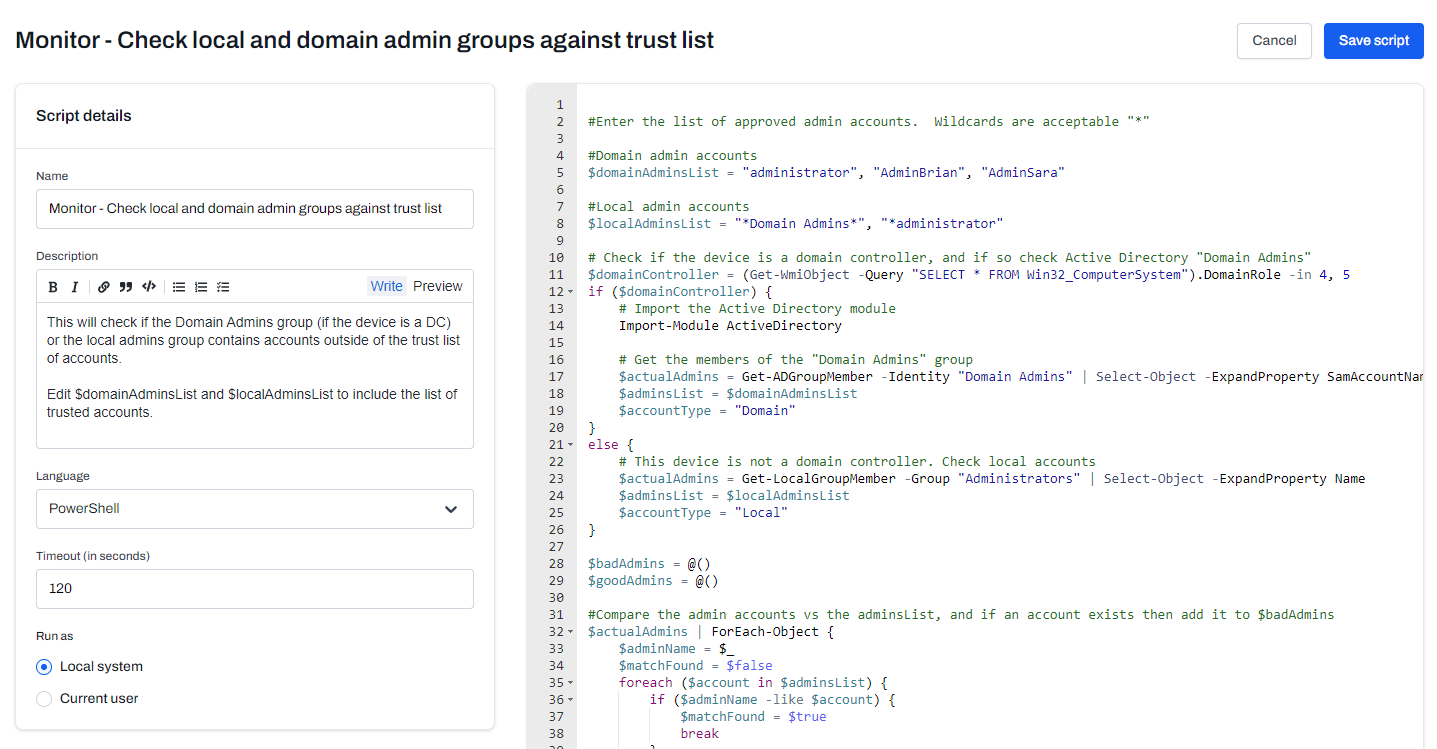This screenshot has width=1437, height=749.
Task: Select the Write tab
Action: [x=386, y=285]
